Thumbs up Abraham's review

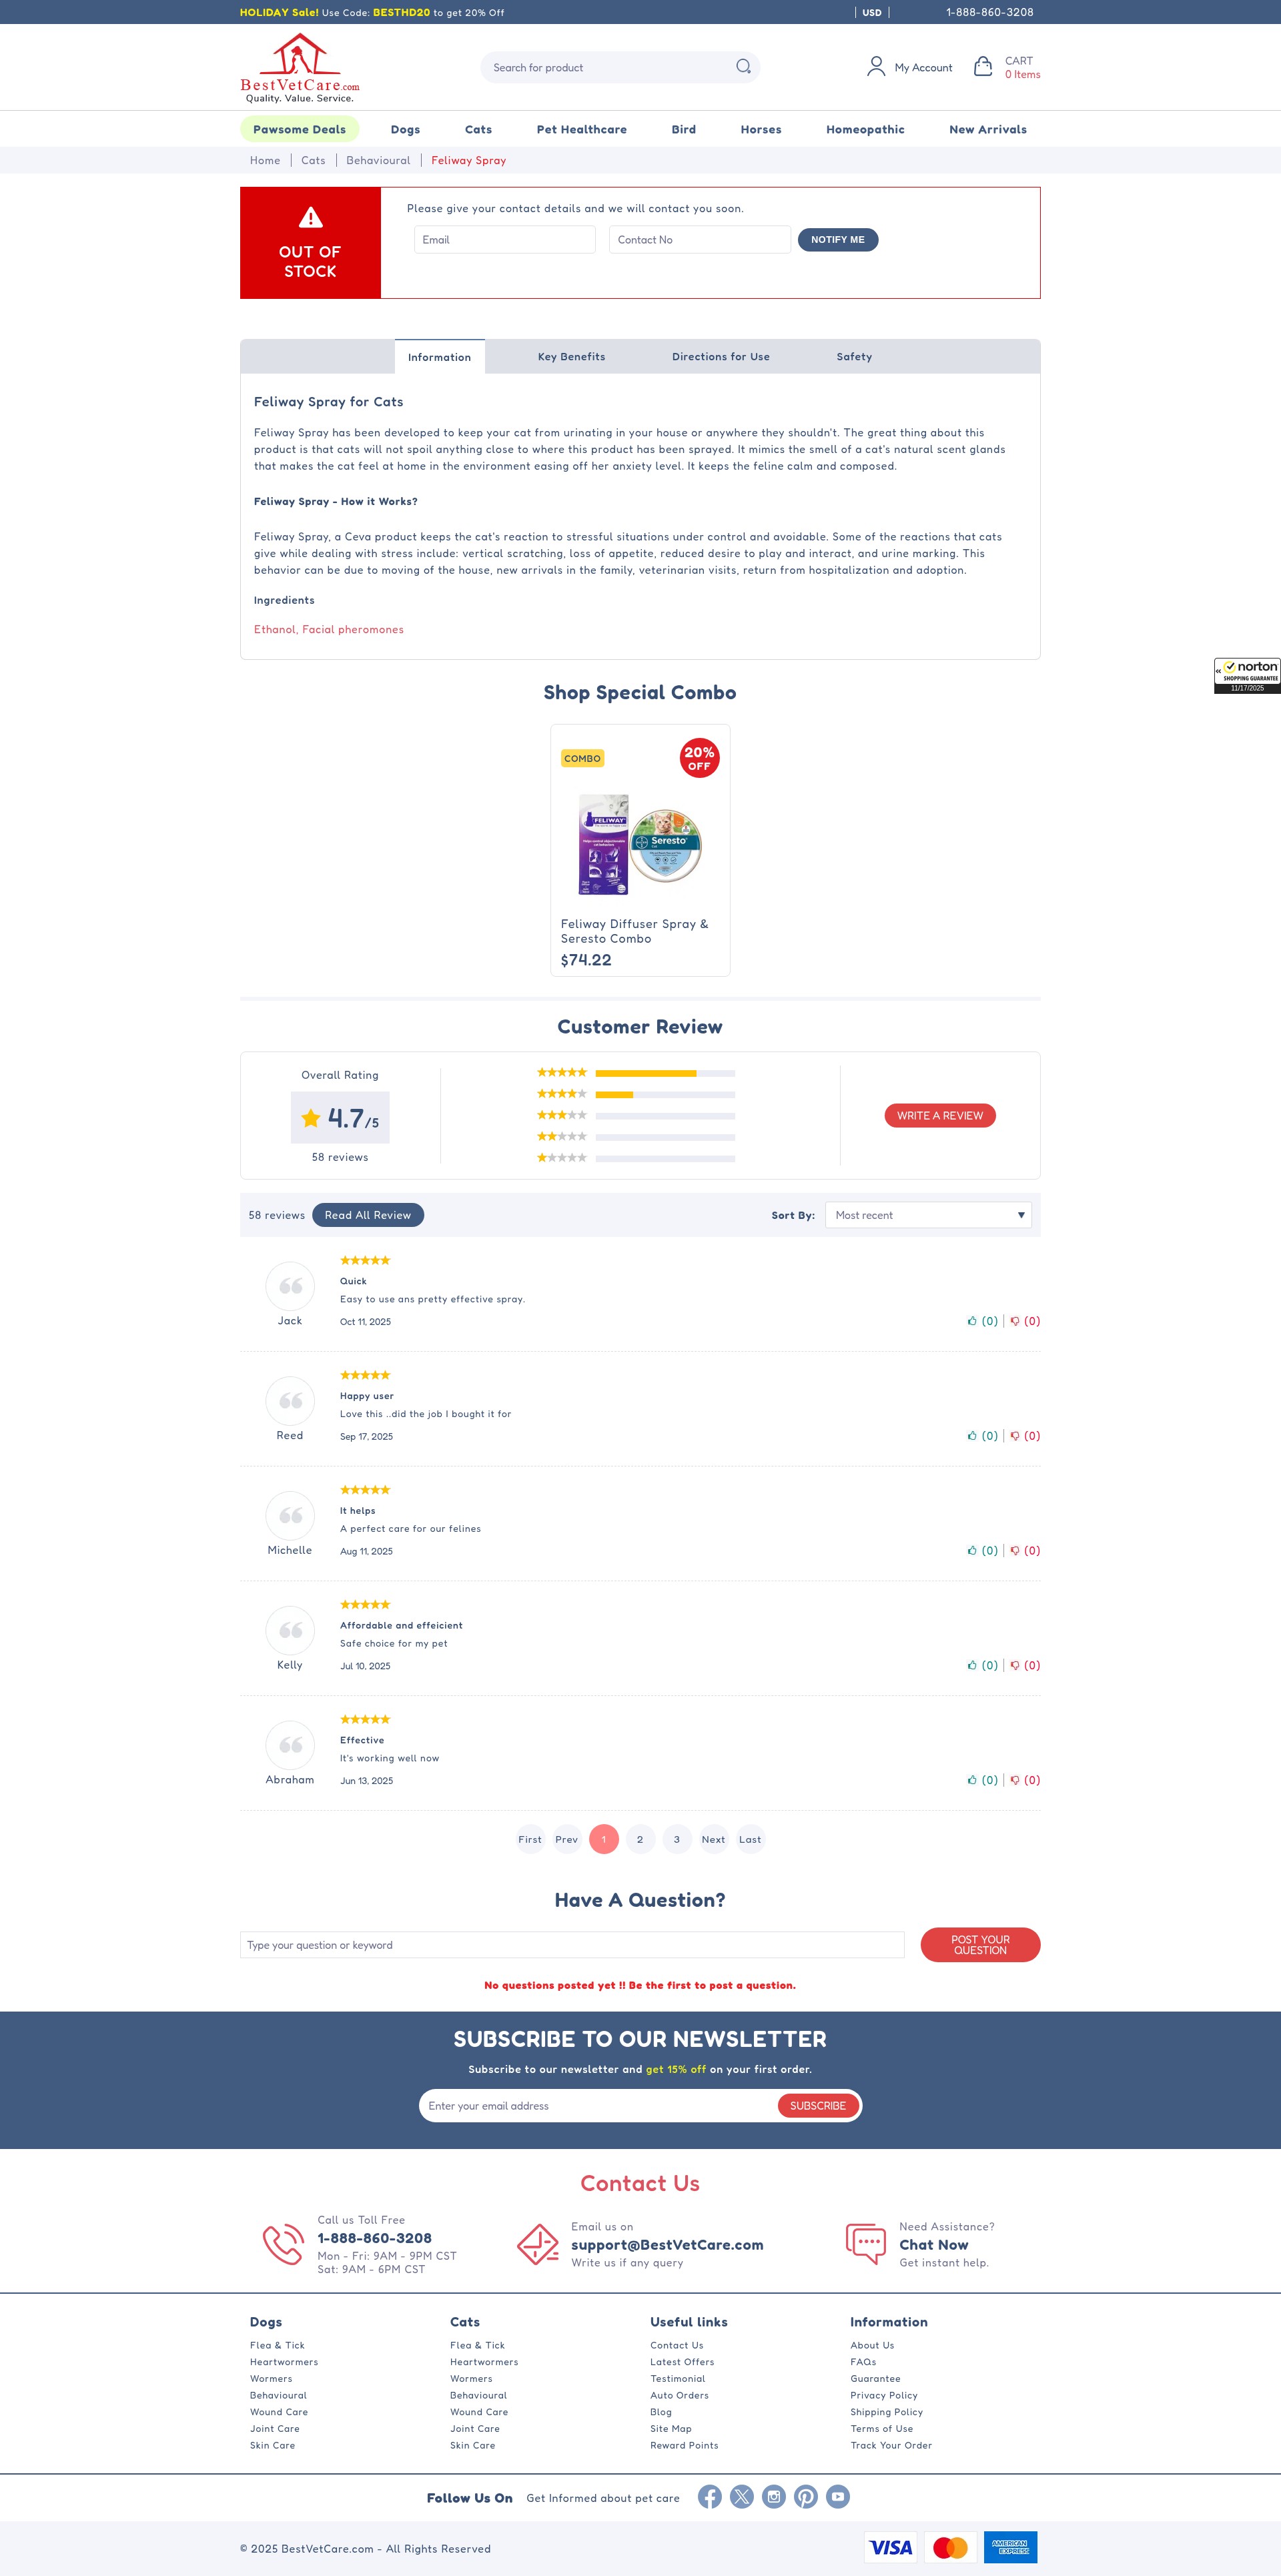click(972, 1780)
